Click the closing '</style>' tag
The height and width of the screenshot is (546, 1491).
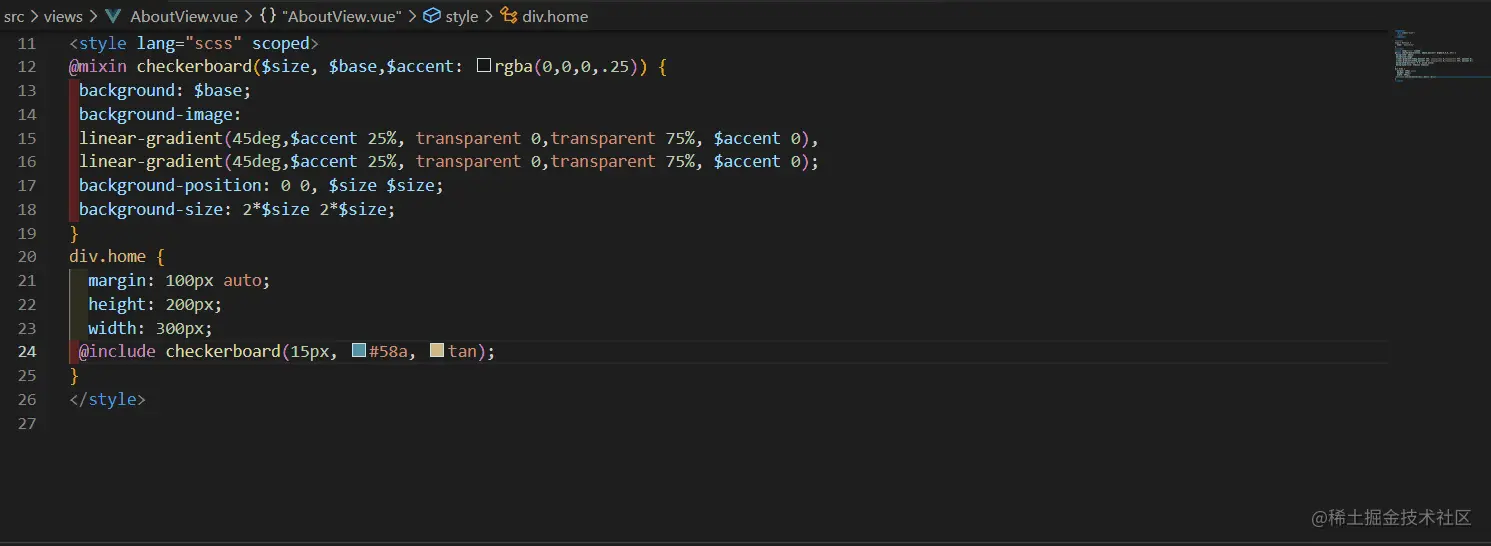(x=107, y=399)
